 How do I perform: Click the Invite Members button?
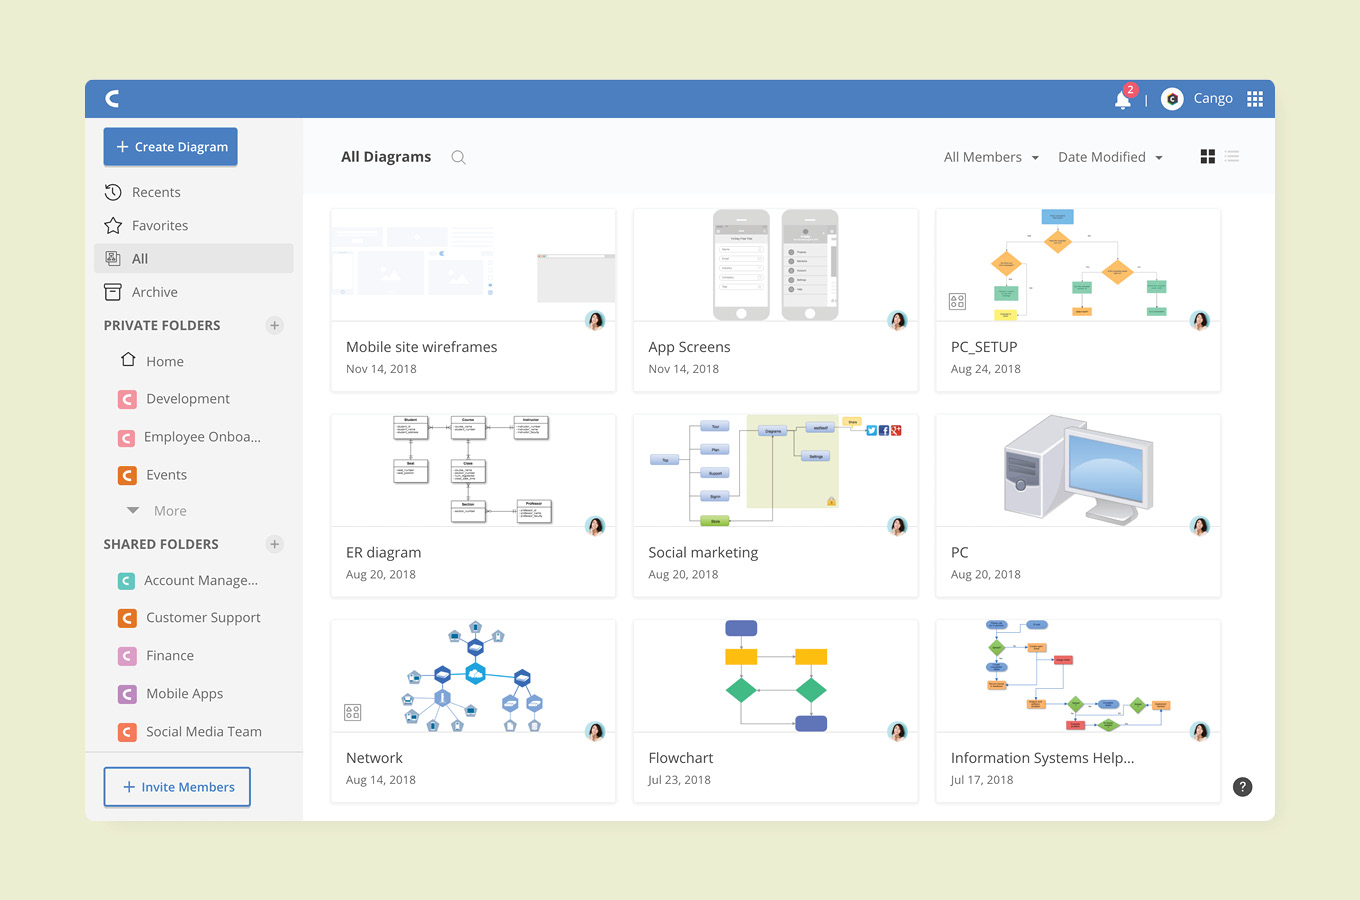[177, 787]
